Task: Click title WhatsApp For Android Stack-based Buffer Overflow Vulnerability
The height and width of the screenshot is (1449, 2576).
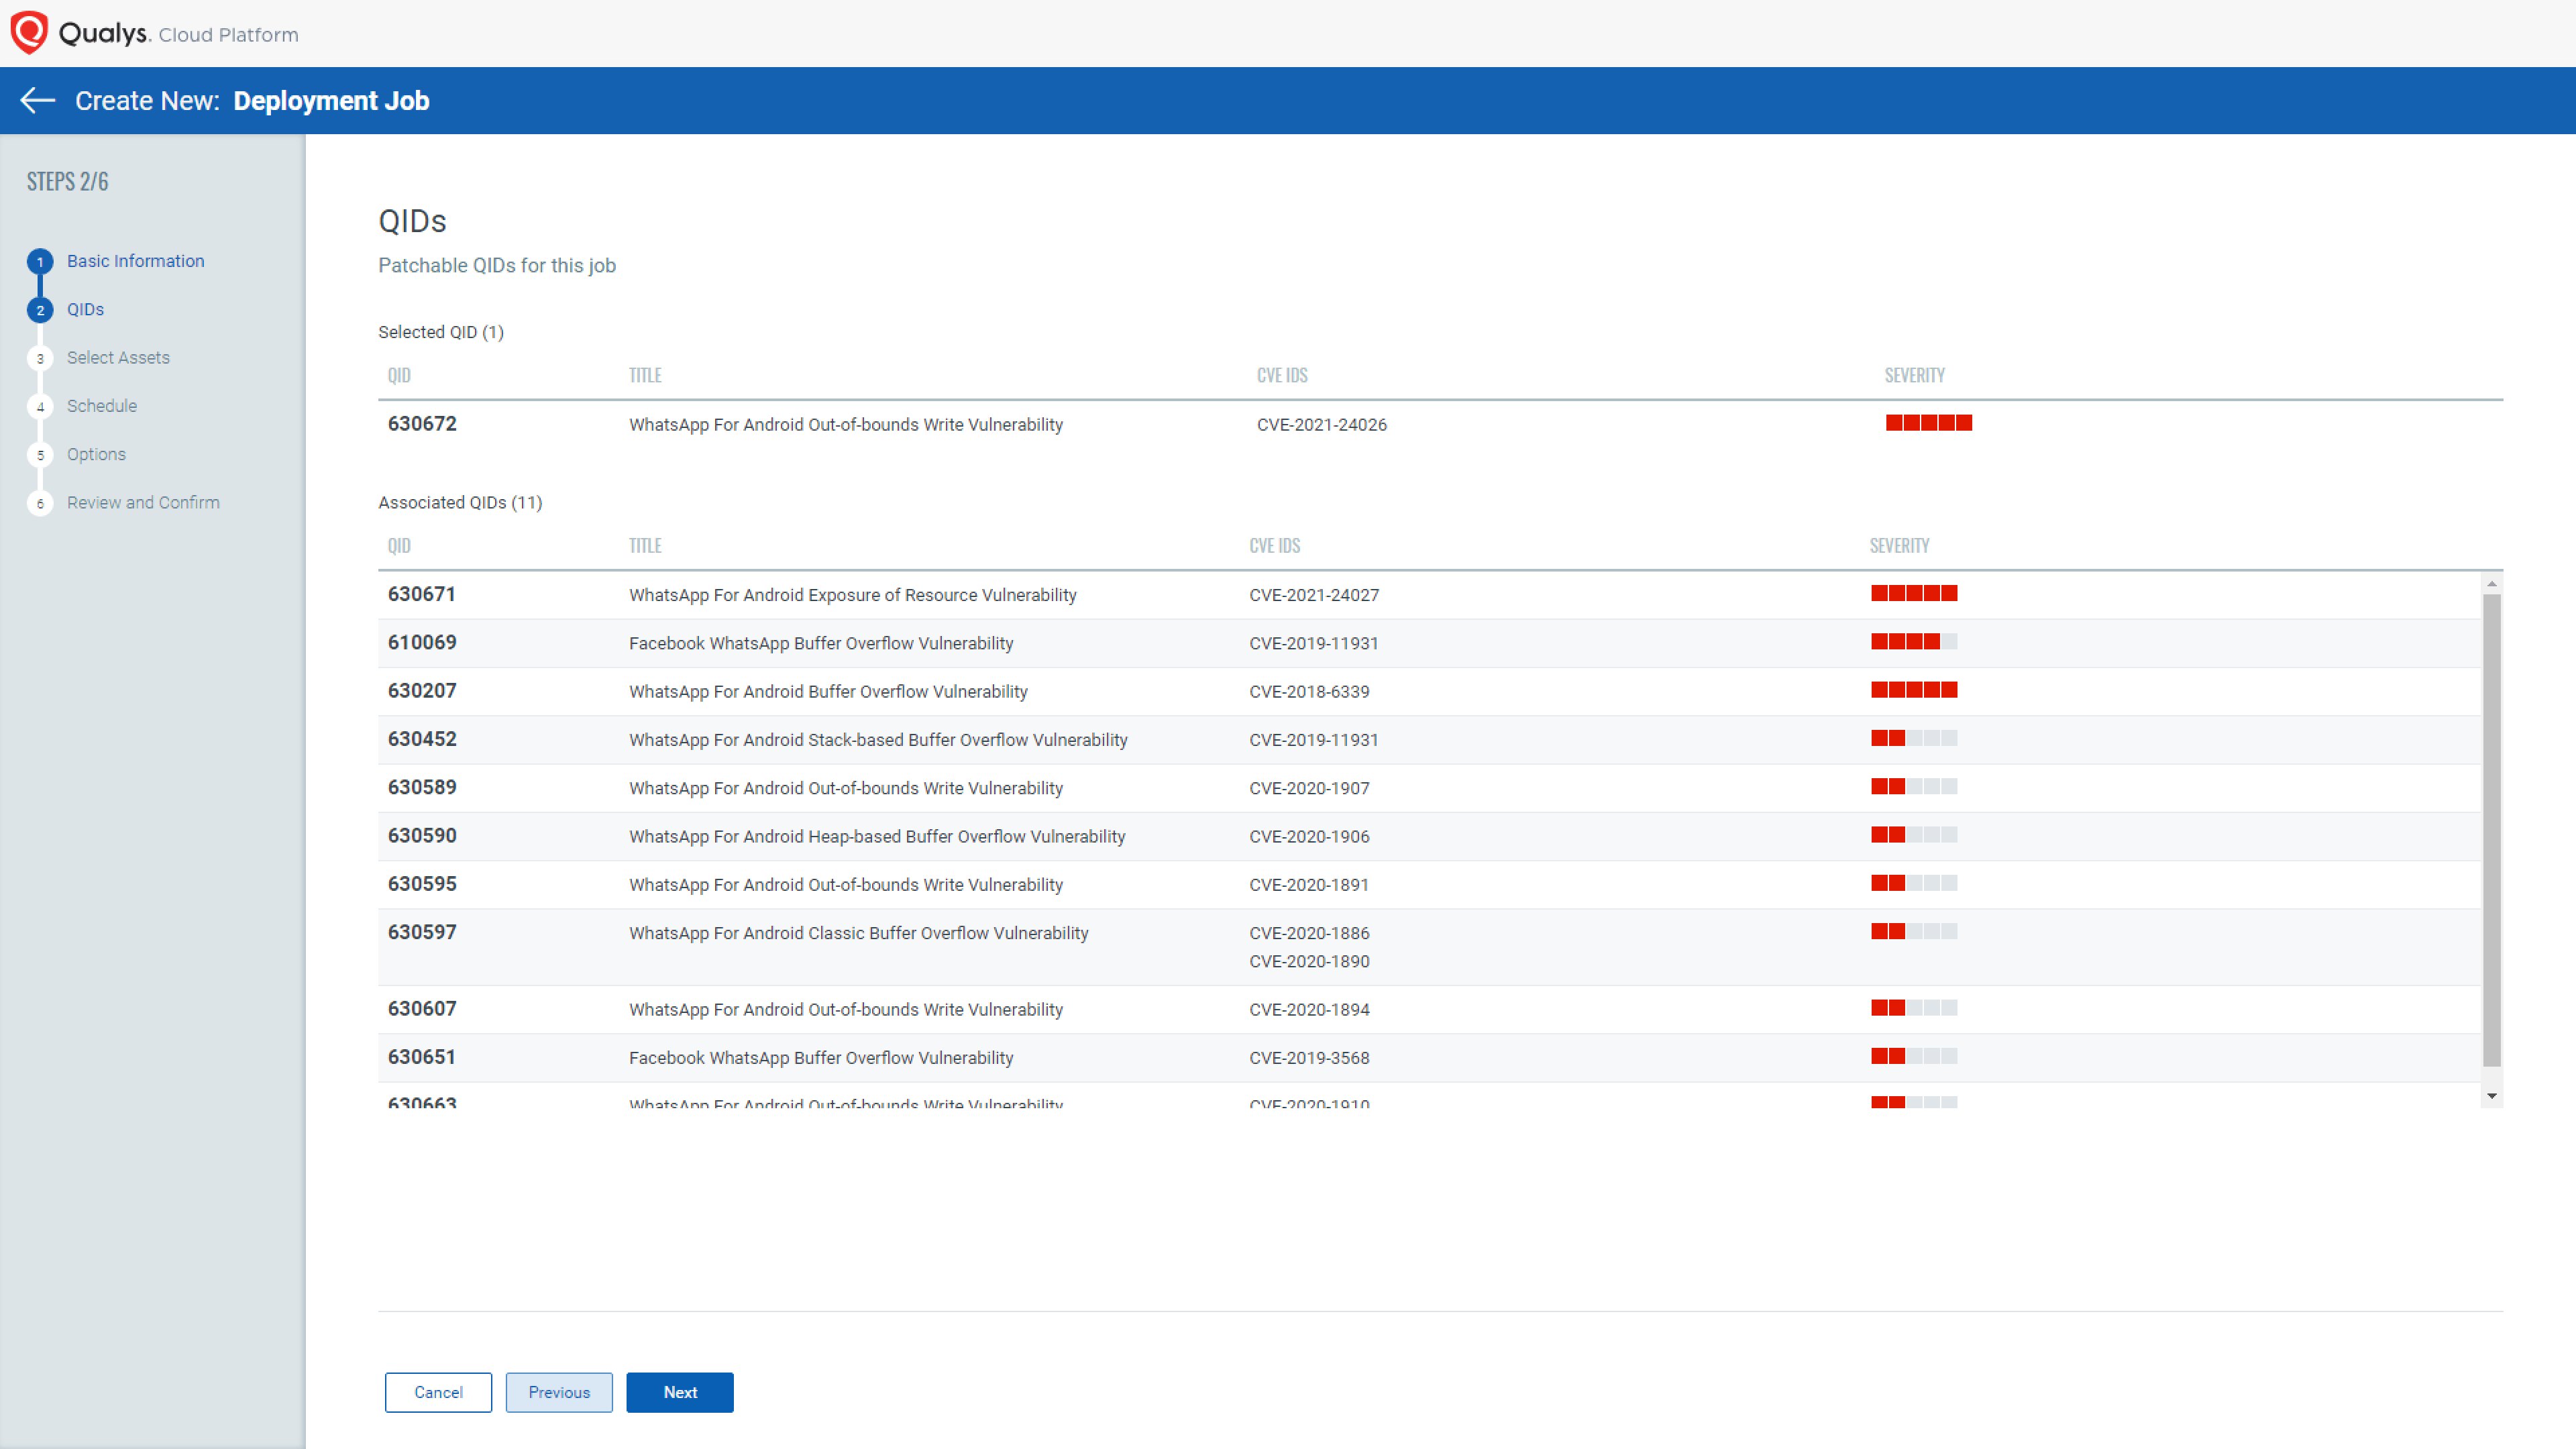Action: click(878, 740)
